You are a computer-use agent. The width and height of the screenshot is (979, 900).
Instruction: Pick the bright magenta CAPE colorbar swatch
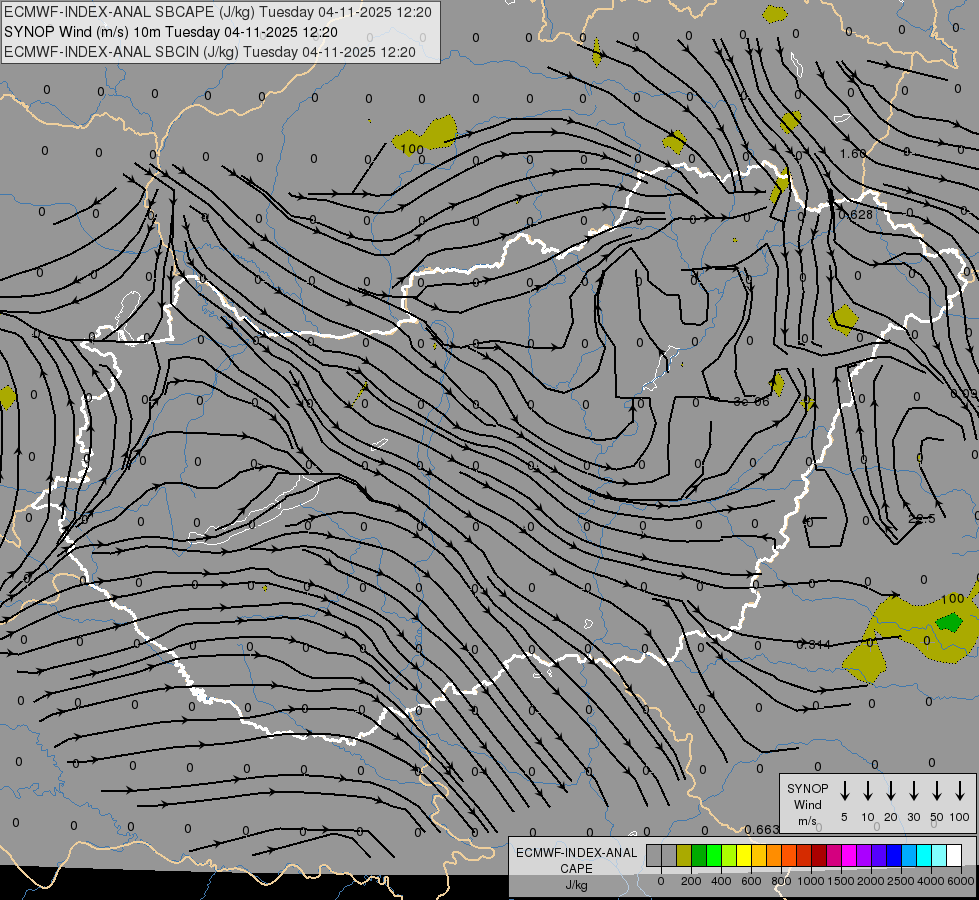849,855
